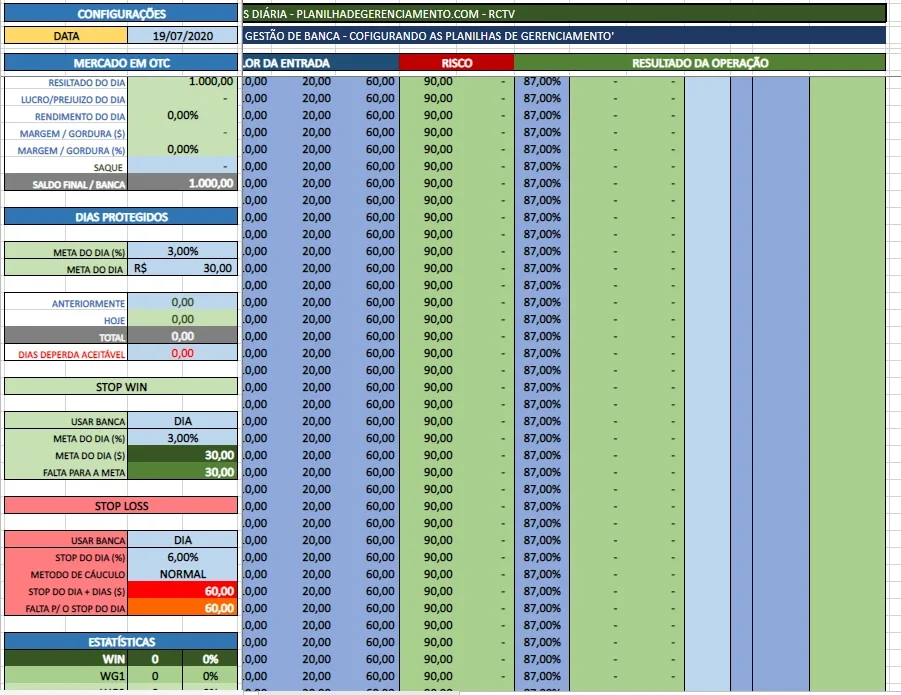Click the MARGEM / GORDURA ($) label
Screen dimensions: 901x695
72,134
